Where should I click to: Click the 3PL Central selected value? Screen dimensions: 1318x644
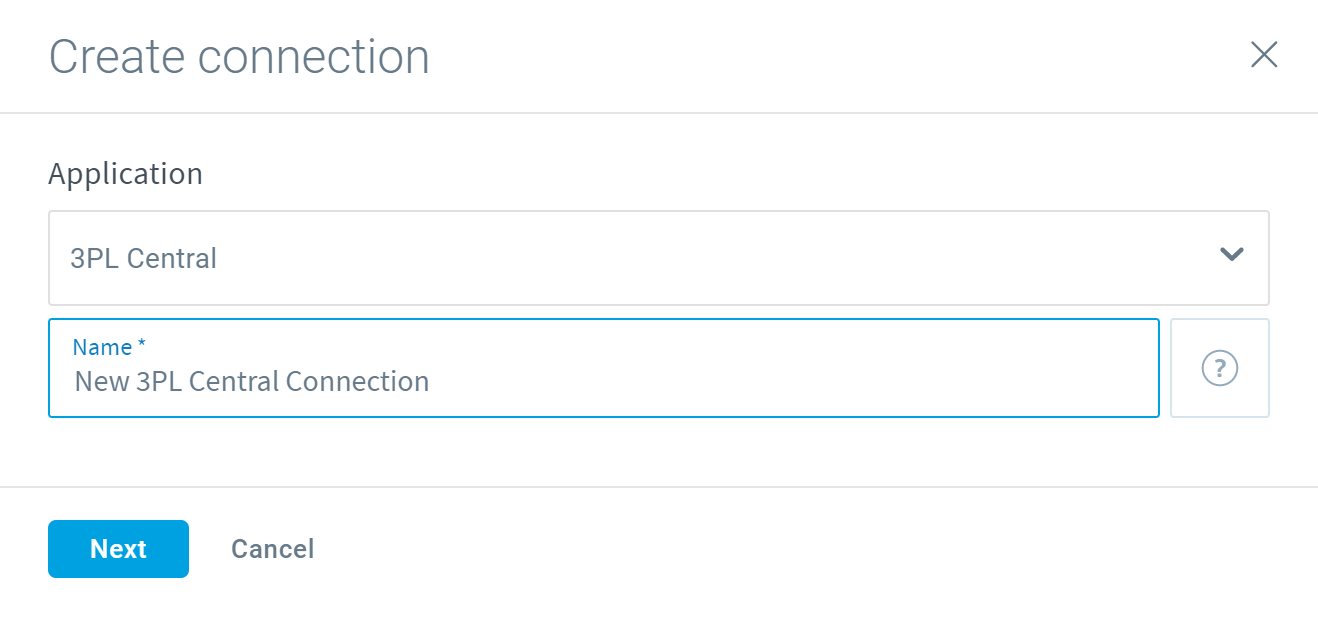143,258
